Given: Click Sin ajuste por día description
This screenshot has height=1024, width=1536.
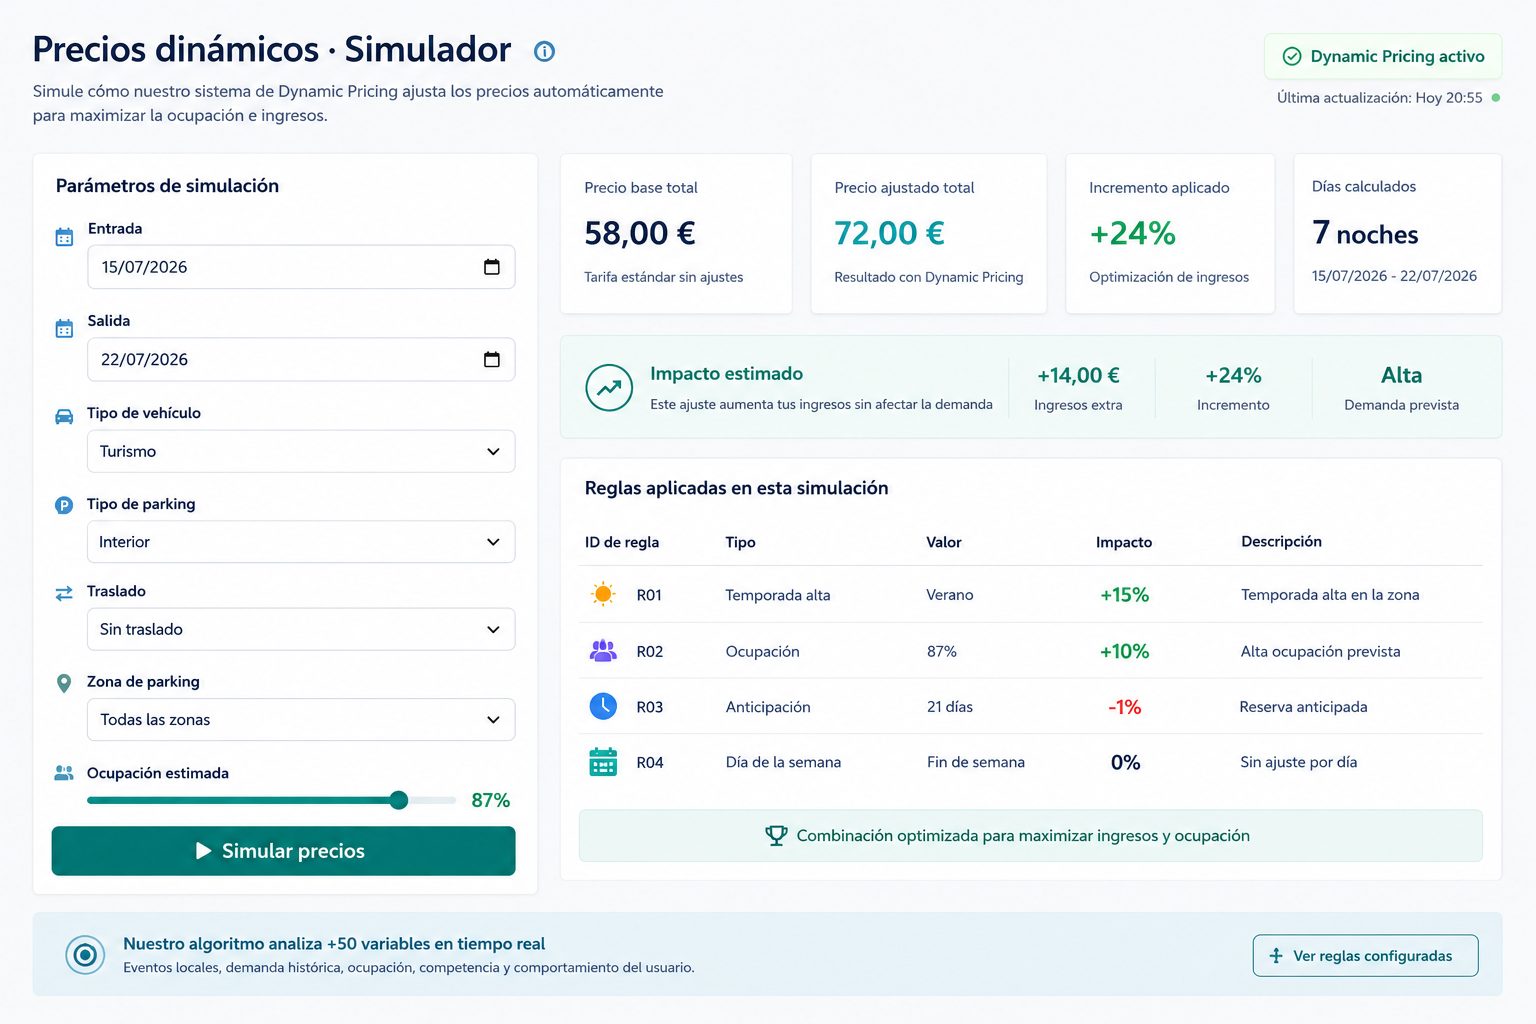Looking at the screenshot, I should (x=1299, y=762).
